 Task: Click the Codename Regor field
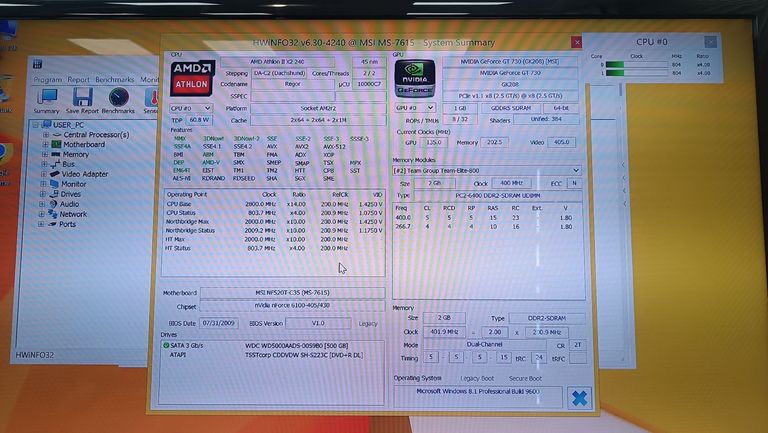tap(292, 84)
